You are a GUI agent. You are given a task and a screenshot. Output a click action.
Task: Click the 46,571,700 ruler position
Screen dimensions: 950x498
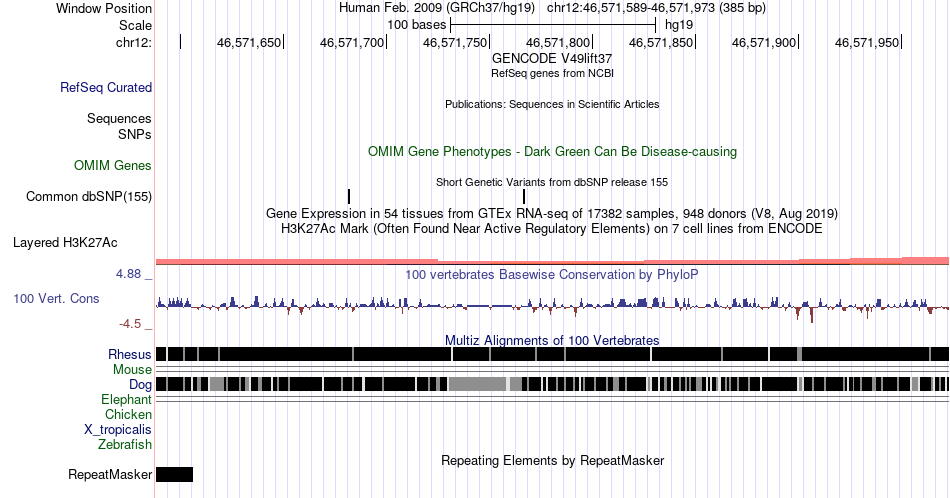pos(352,42)
